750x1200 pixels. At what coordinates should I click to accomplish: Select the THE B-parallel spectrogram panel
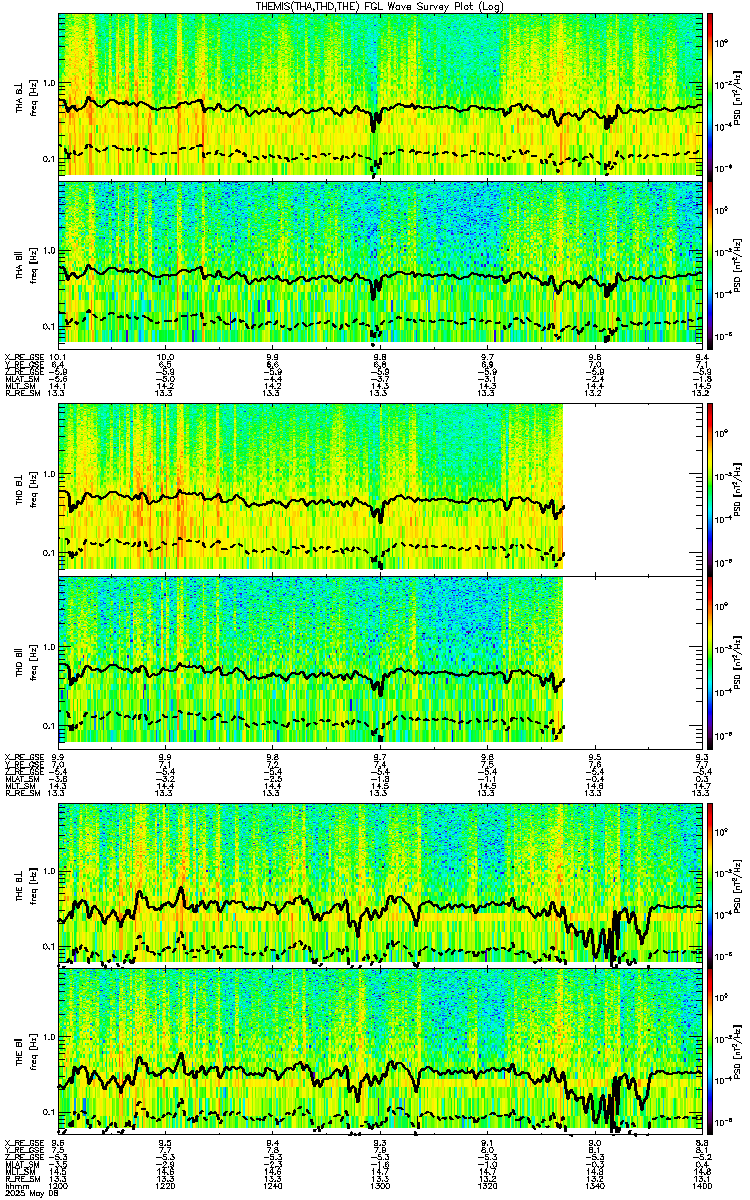[382, 1049]
